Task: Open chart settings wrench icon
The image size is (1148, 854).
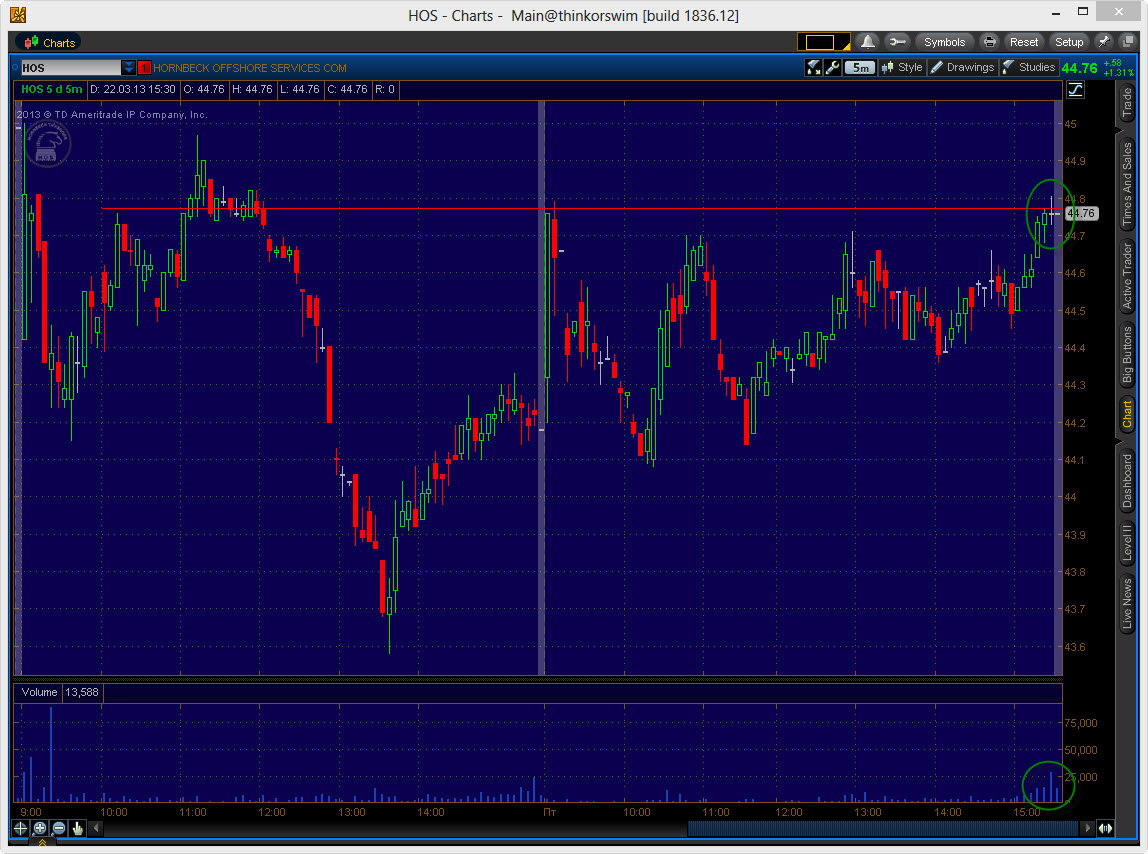Action: click(x=832, y=67)
